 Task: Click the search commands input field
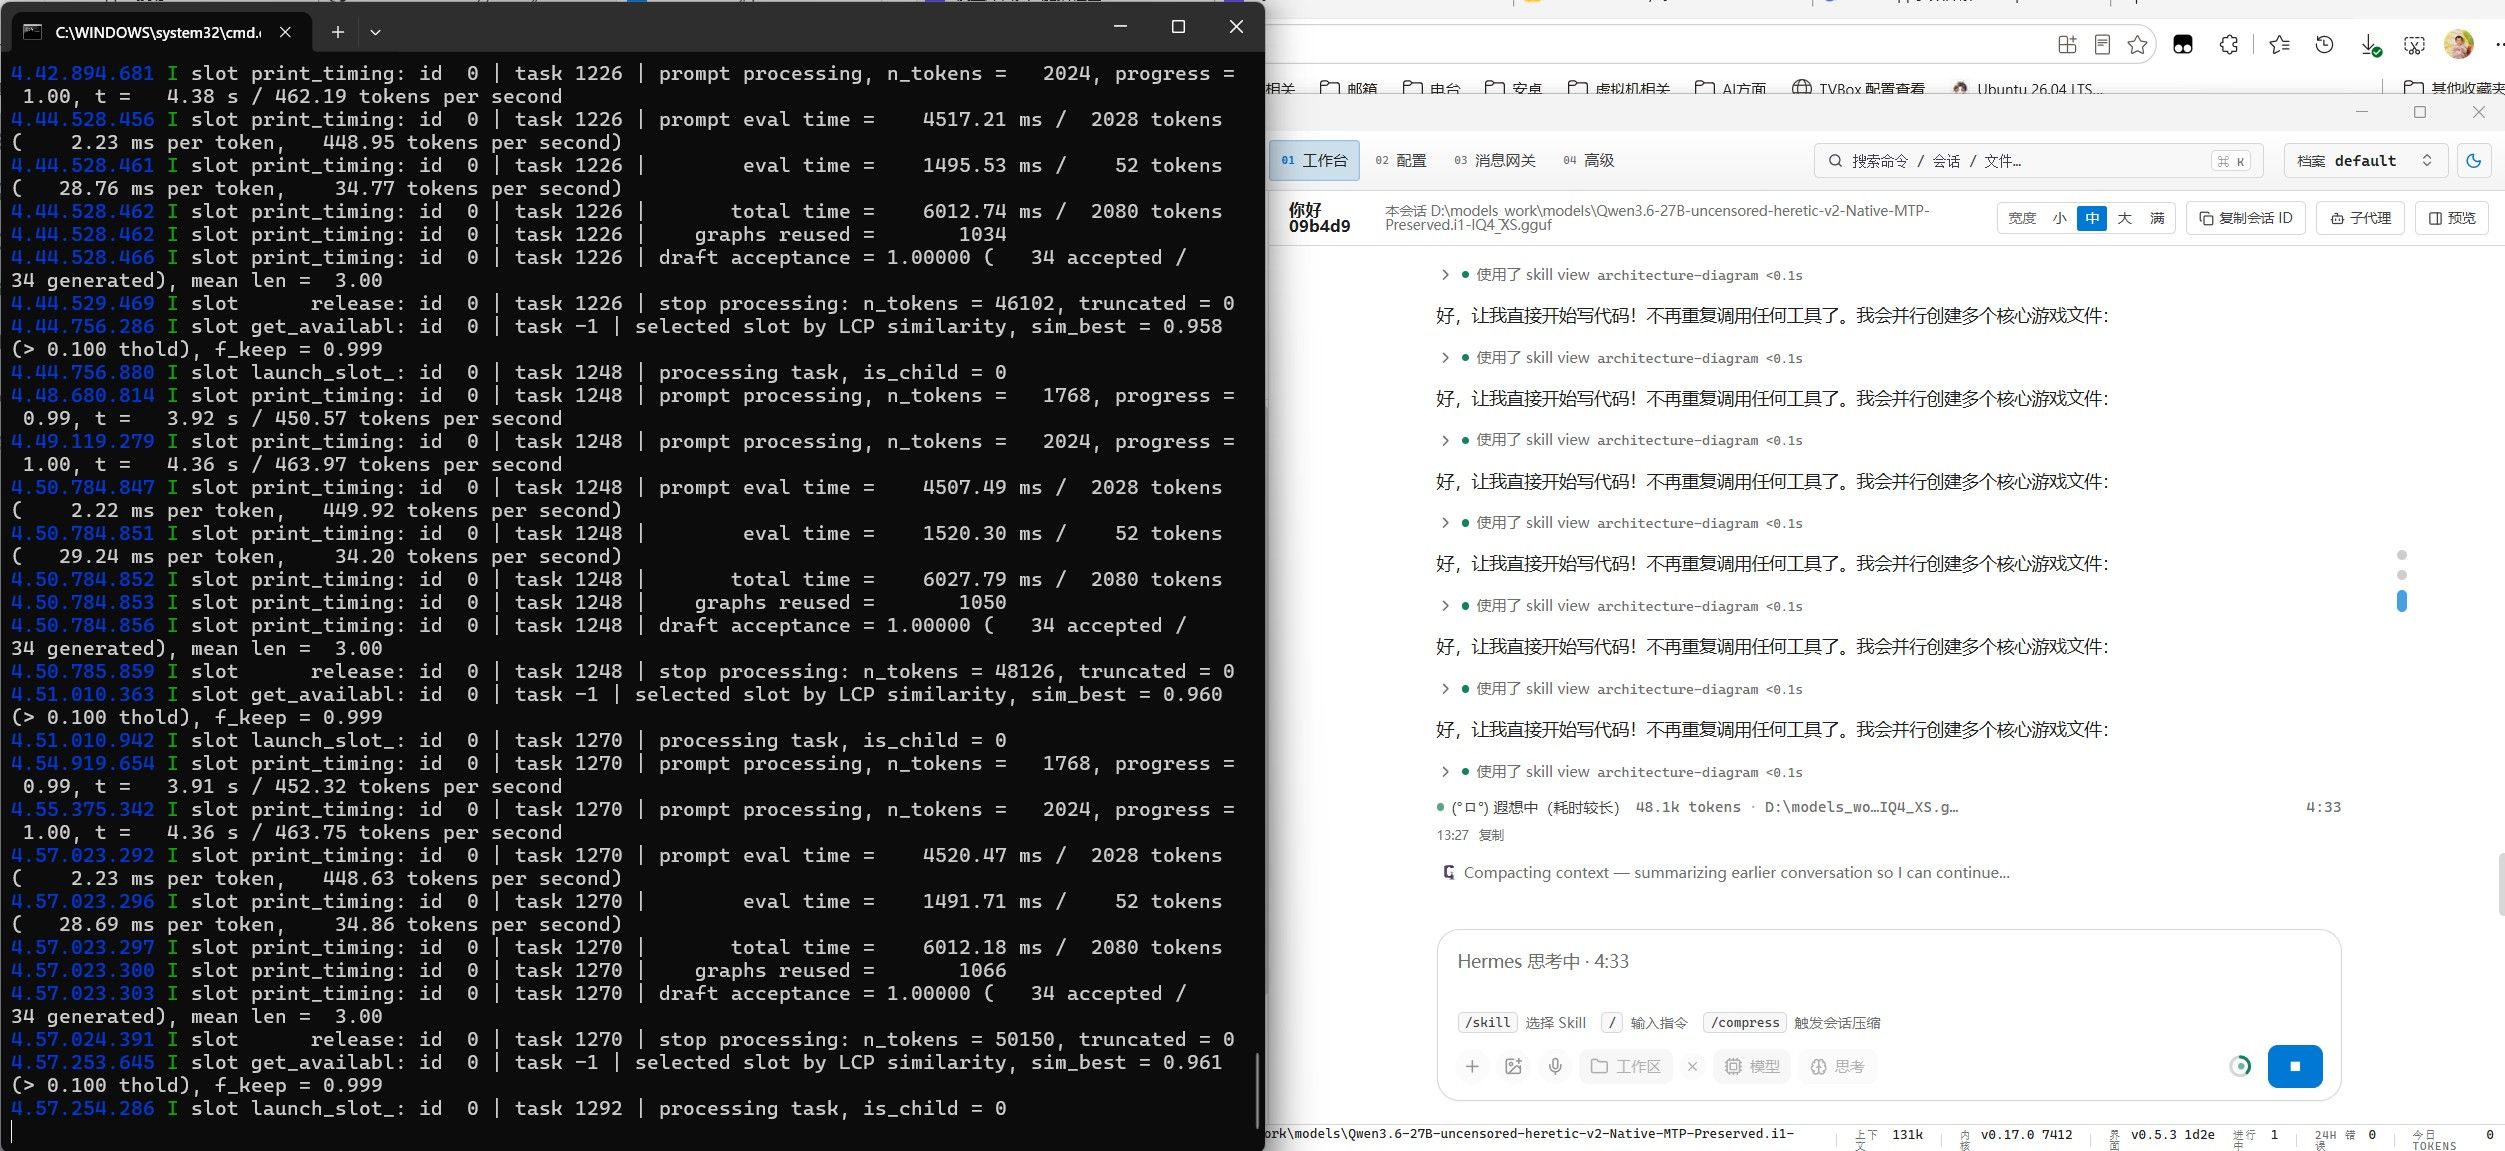[2038, 161]
